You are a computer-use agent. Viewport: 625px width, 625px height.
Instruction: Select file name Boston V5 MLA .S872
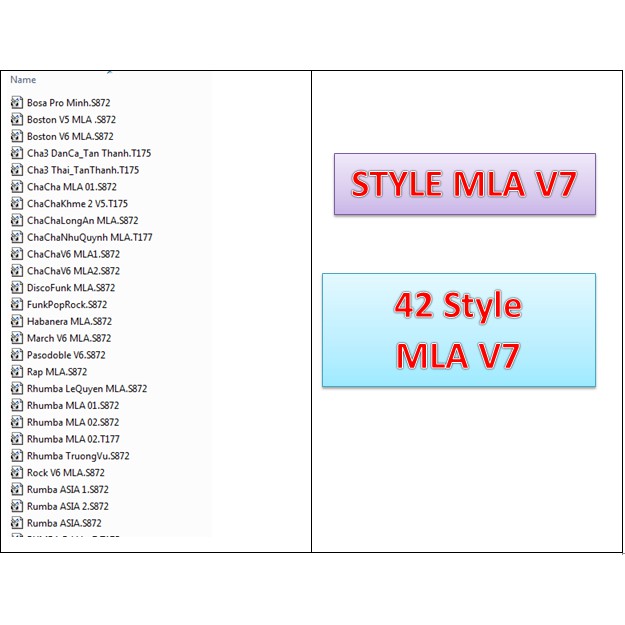[71, 120]
